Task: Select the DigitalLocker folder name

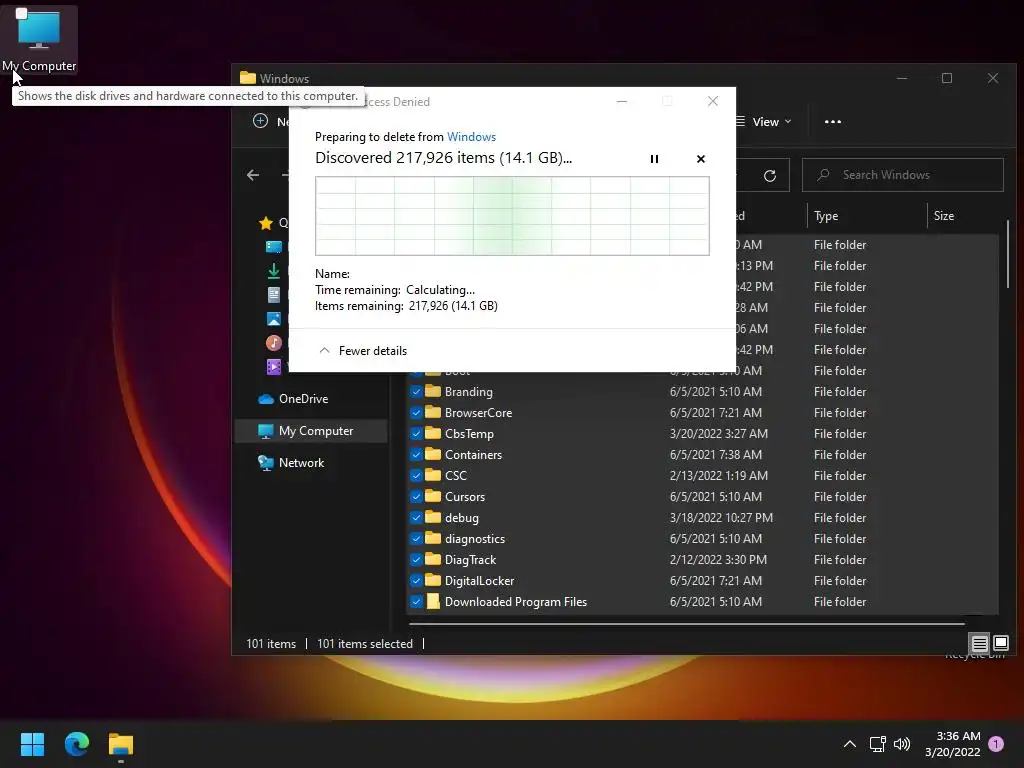Action: click(x=479, y=581)
